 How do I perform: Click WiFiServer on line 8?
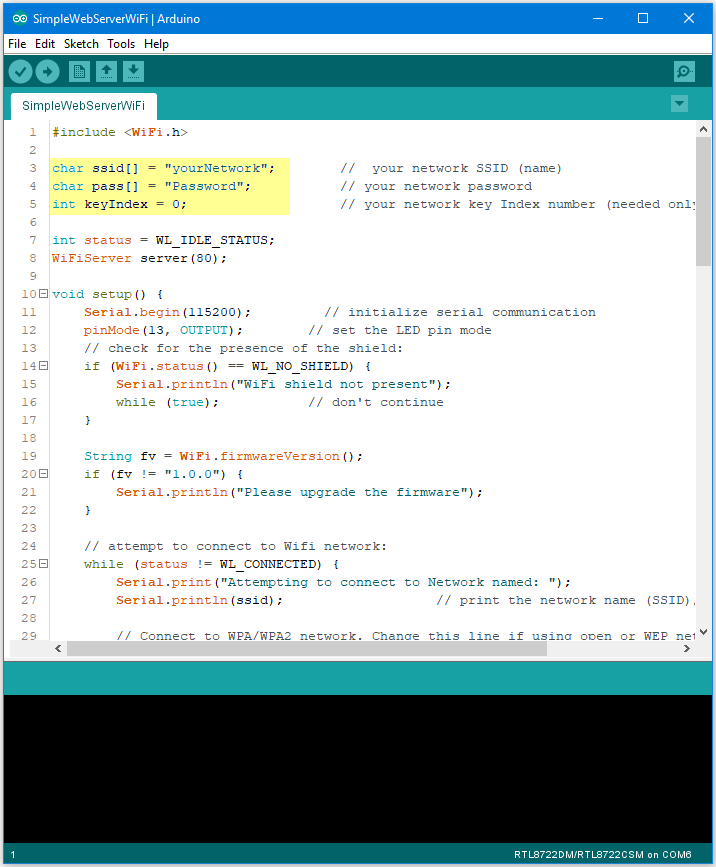point(92,258)
